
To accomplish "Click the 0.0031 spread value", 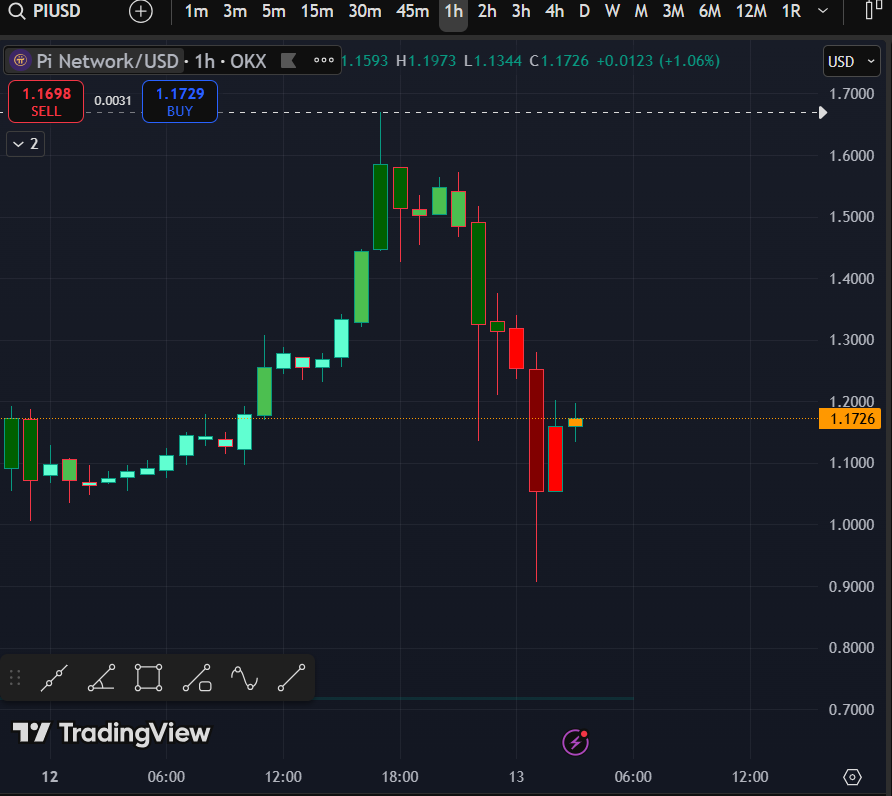I will pos(113,101).
